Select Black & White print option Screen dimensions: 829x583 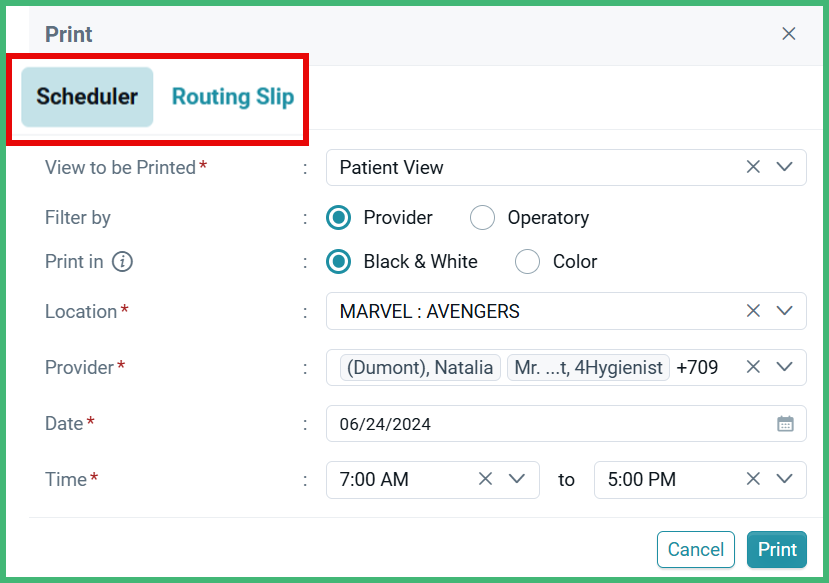point(337,261)
